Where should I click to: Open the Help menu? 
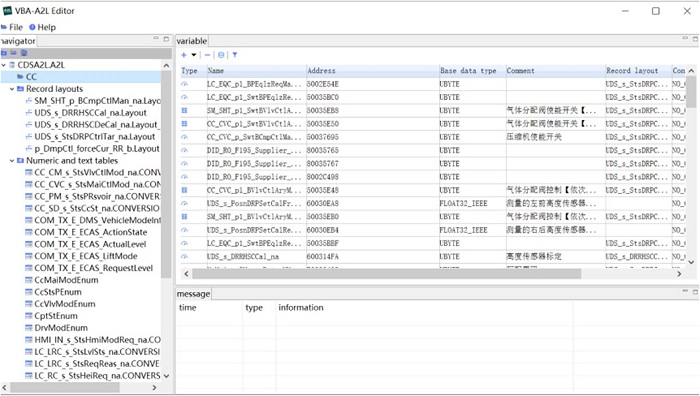43,27
